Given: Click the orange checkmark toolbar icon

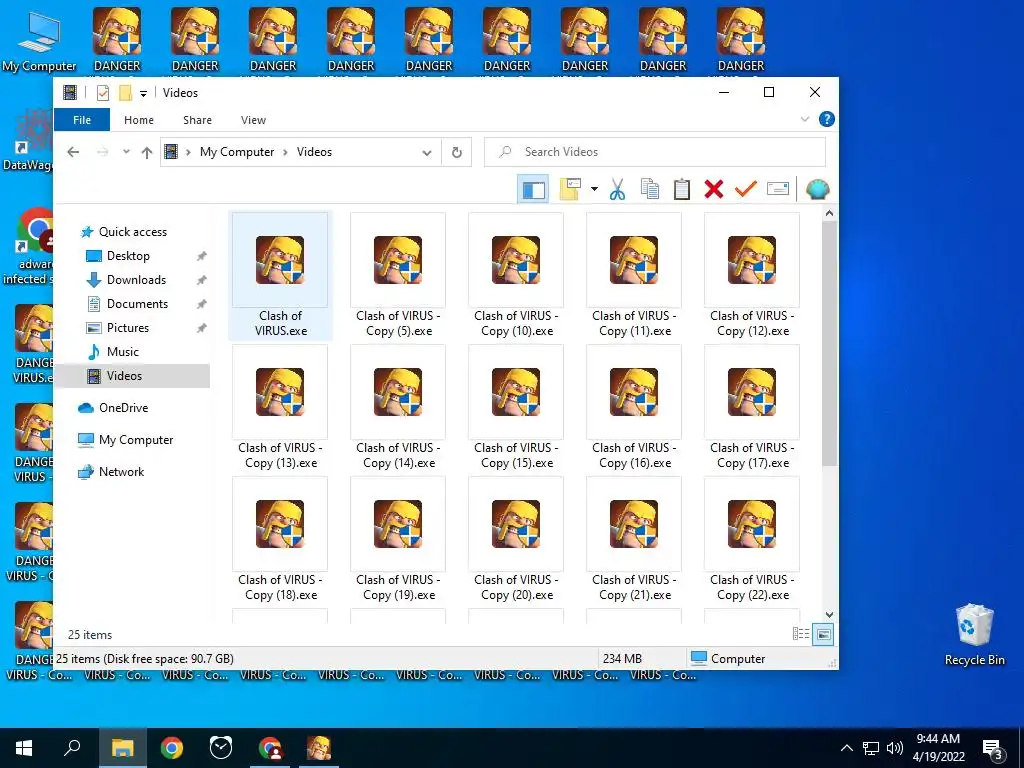Looking at the screenshot, I should click(746, 189).
